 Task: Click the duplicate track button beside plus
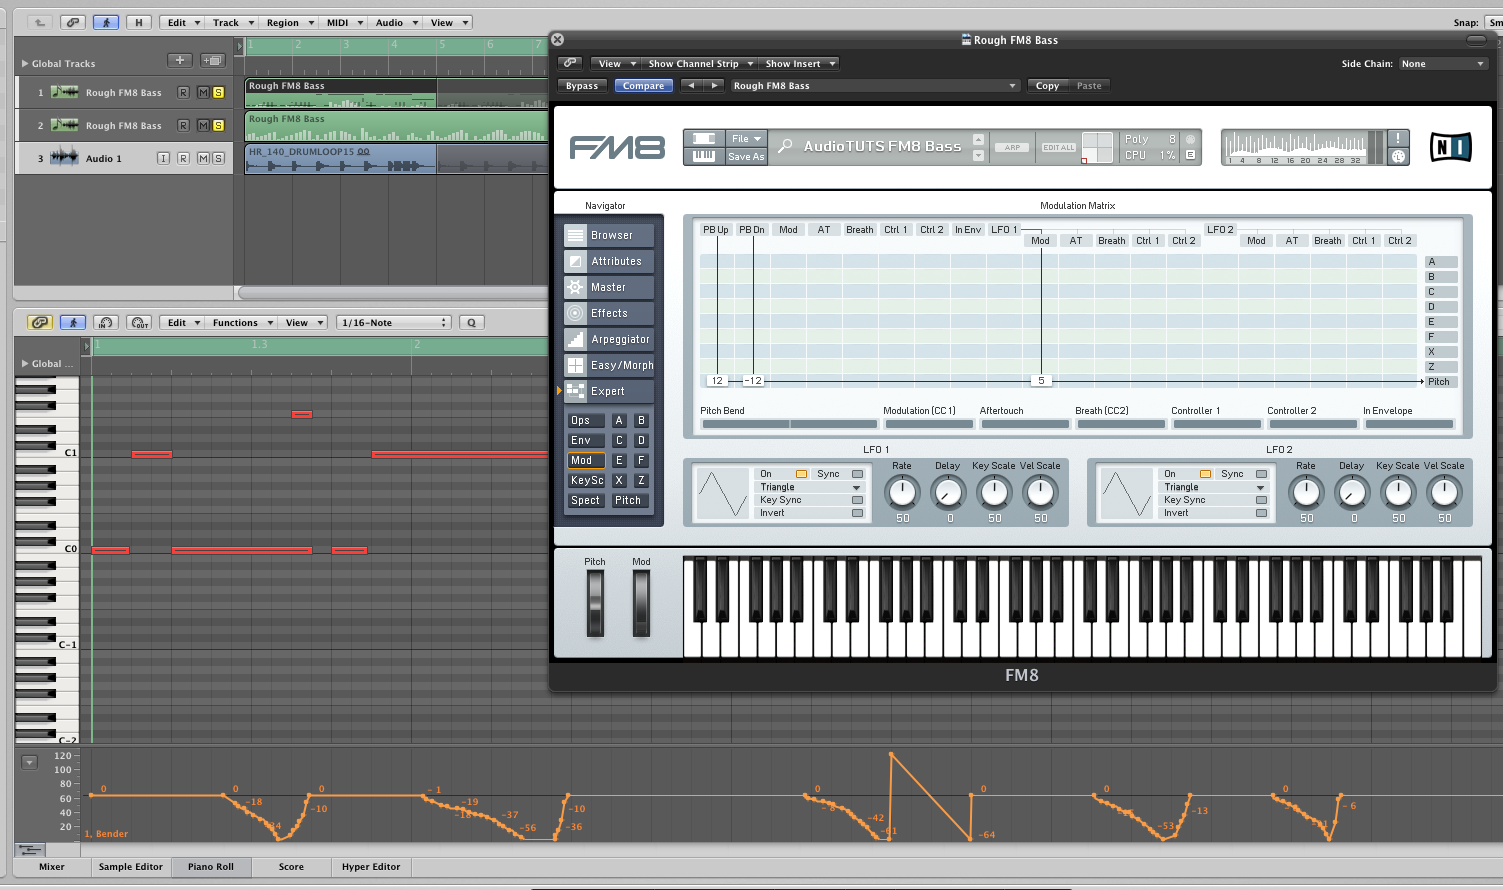212,61
